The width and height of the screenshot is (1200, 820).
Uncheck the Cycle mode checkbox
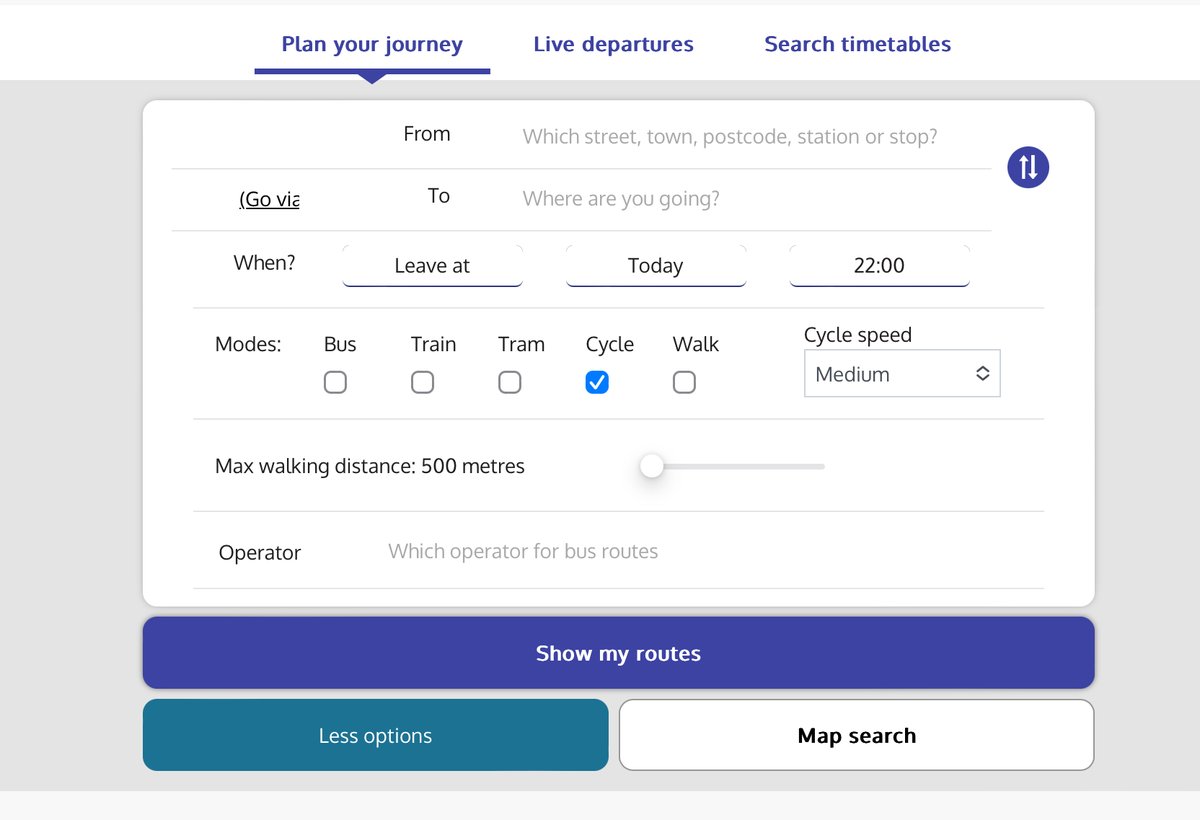597,382
